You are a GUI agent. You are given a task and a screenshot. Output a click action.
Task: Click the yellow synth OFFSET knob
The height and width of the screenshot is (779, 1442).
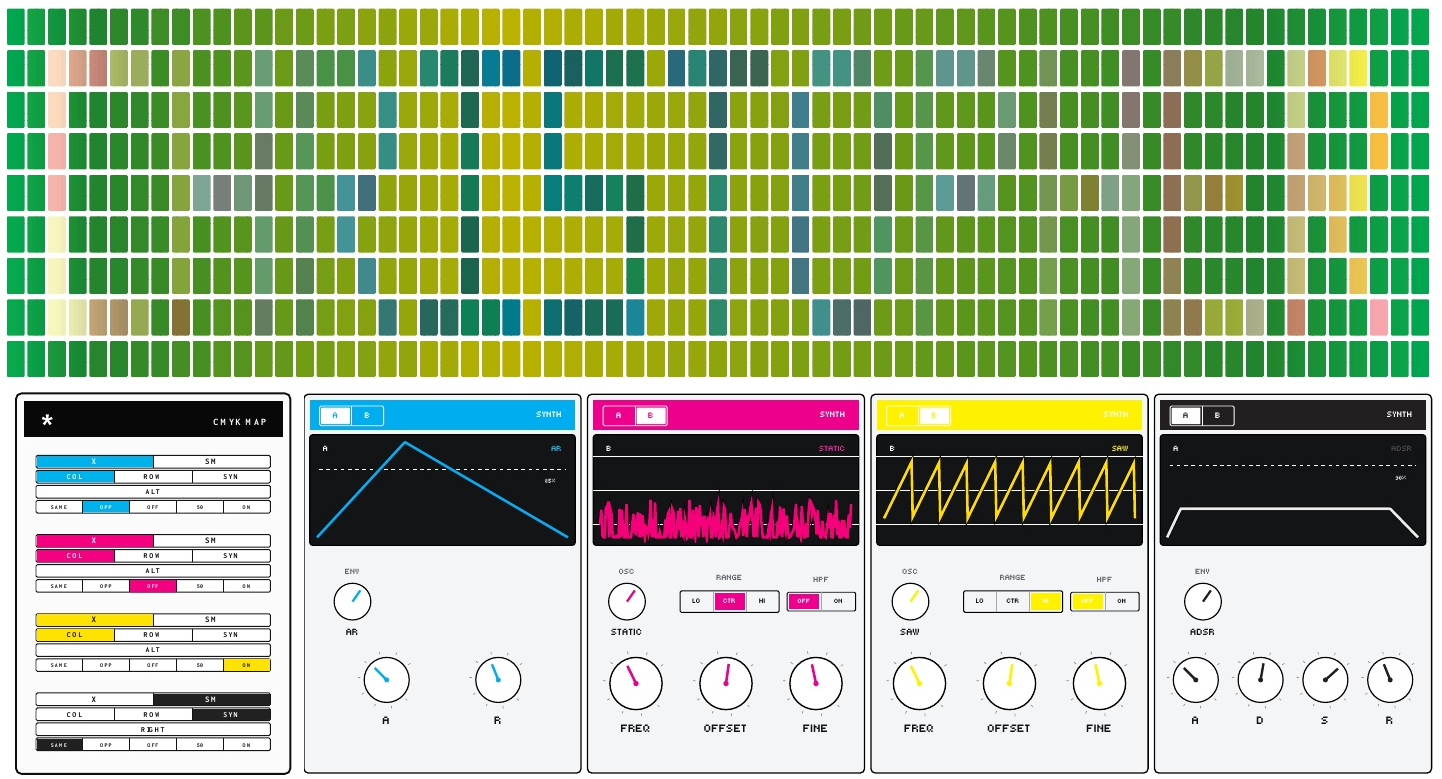1009,683
